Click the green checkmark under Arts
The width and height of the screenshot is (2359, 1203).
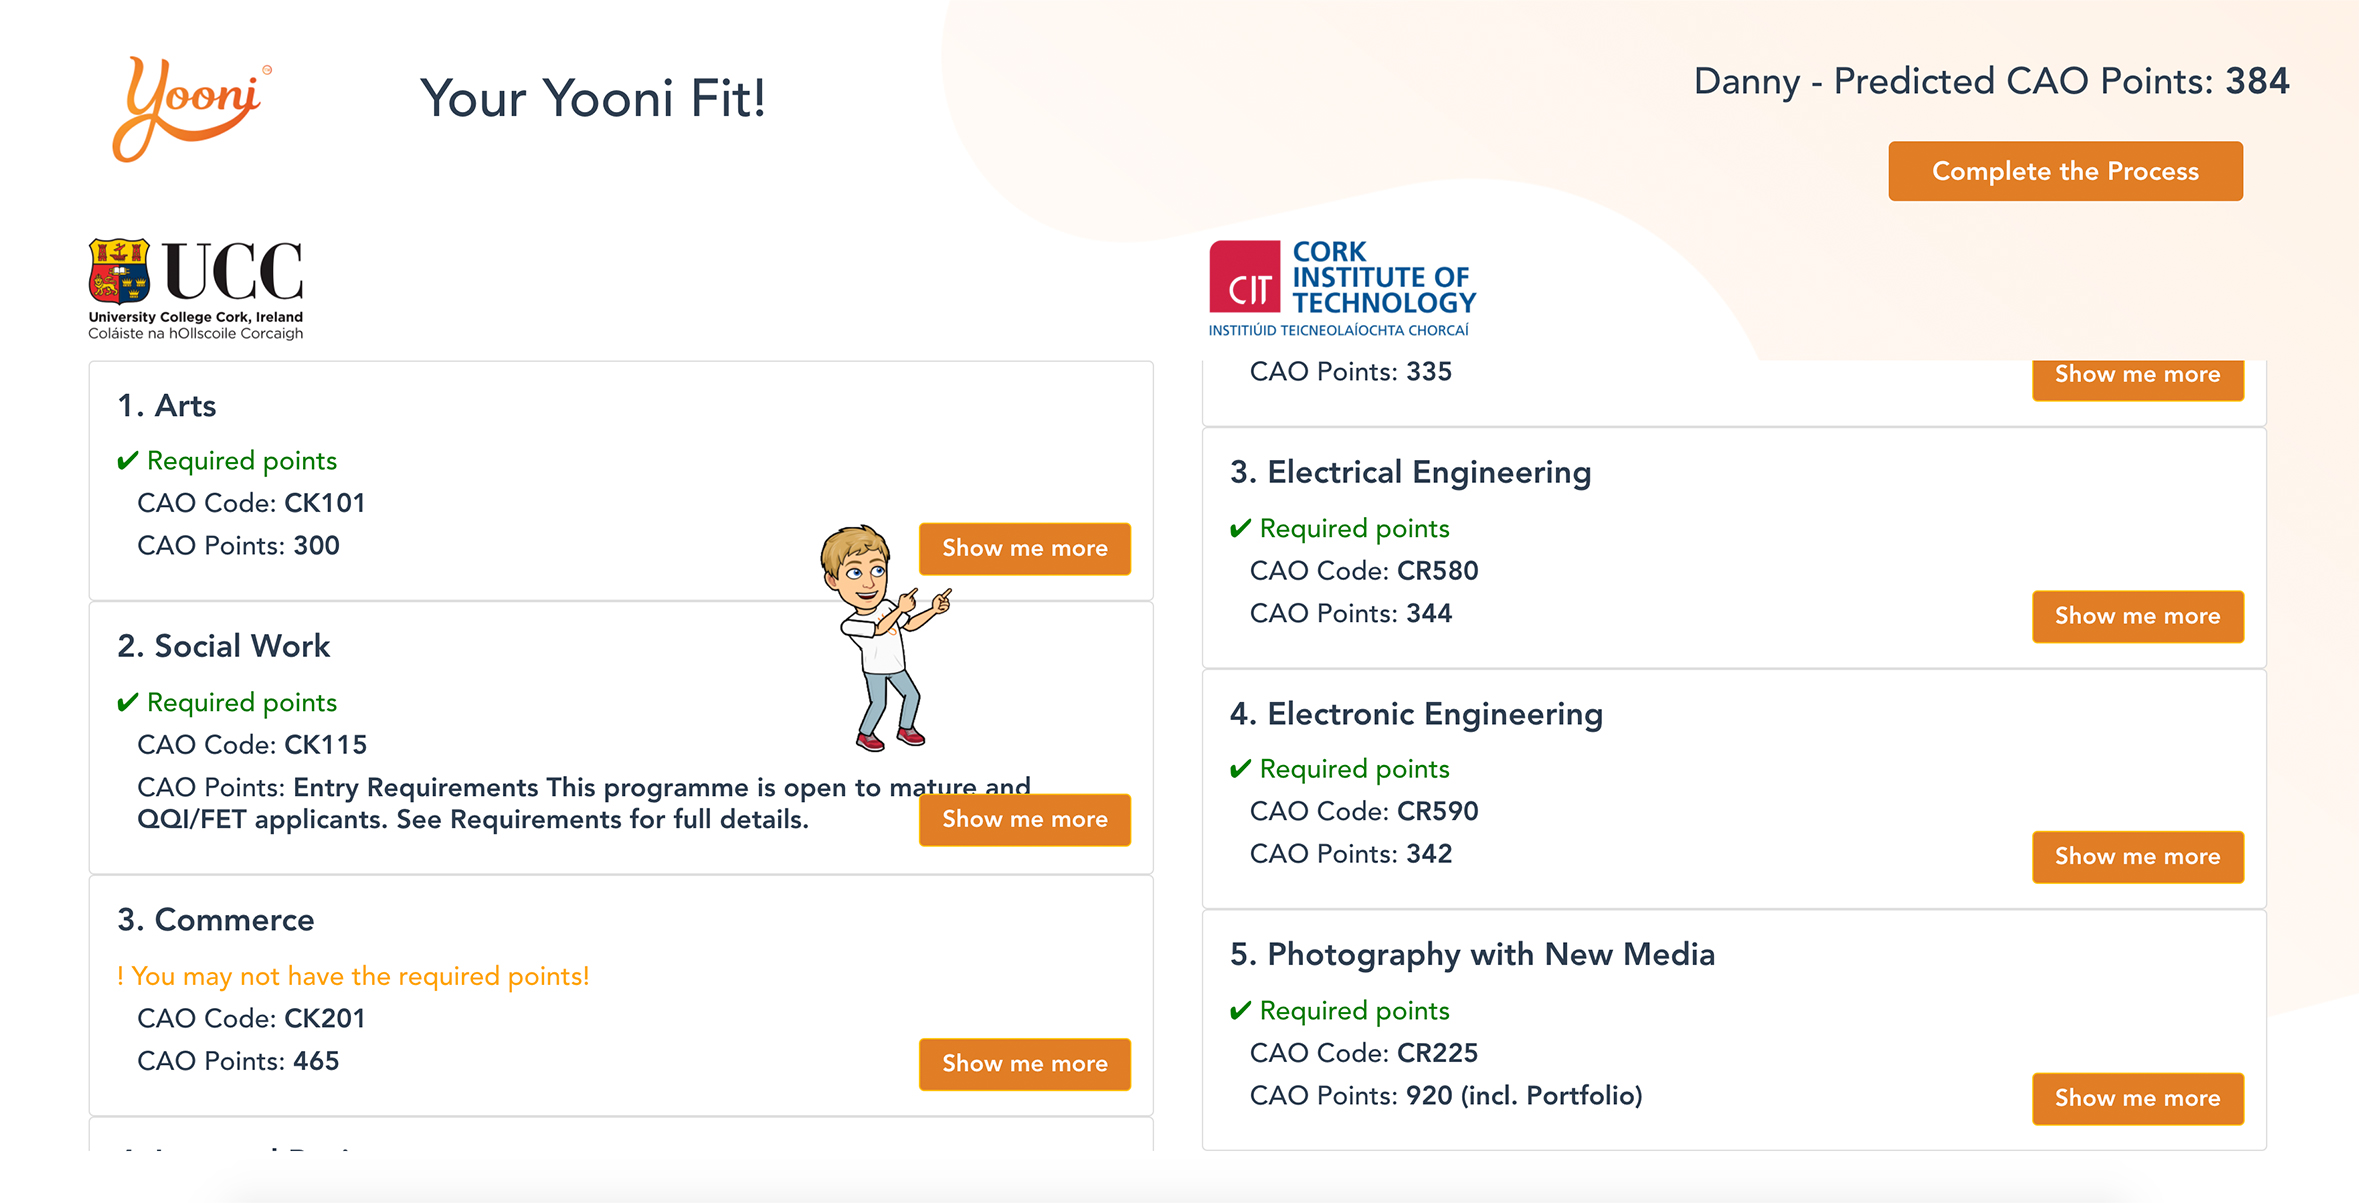127,461
